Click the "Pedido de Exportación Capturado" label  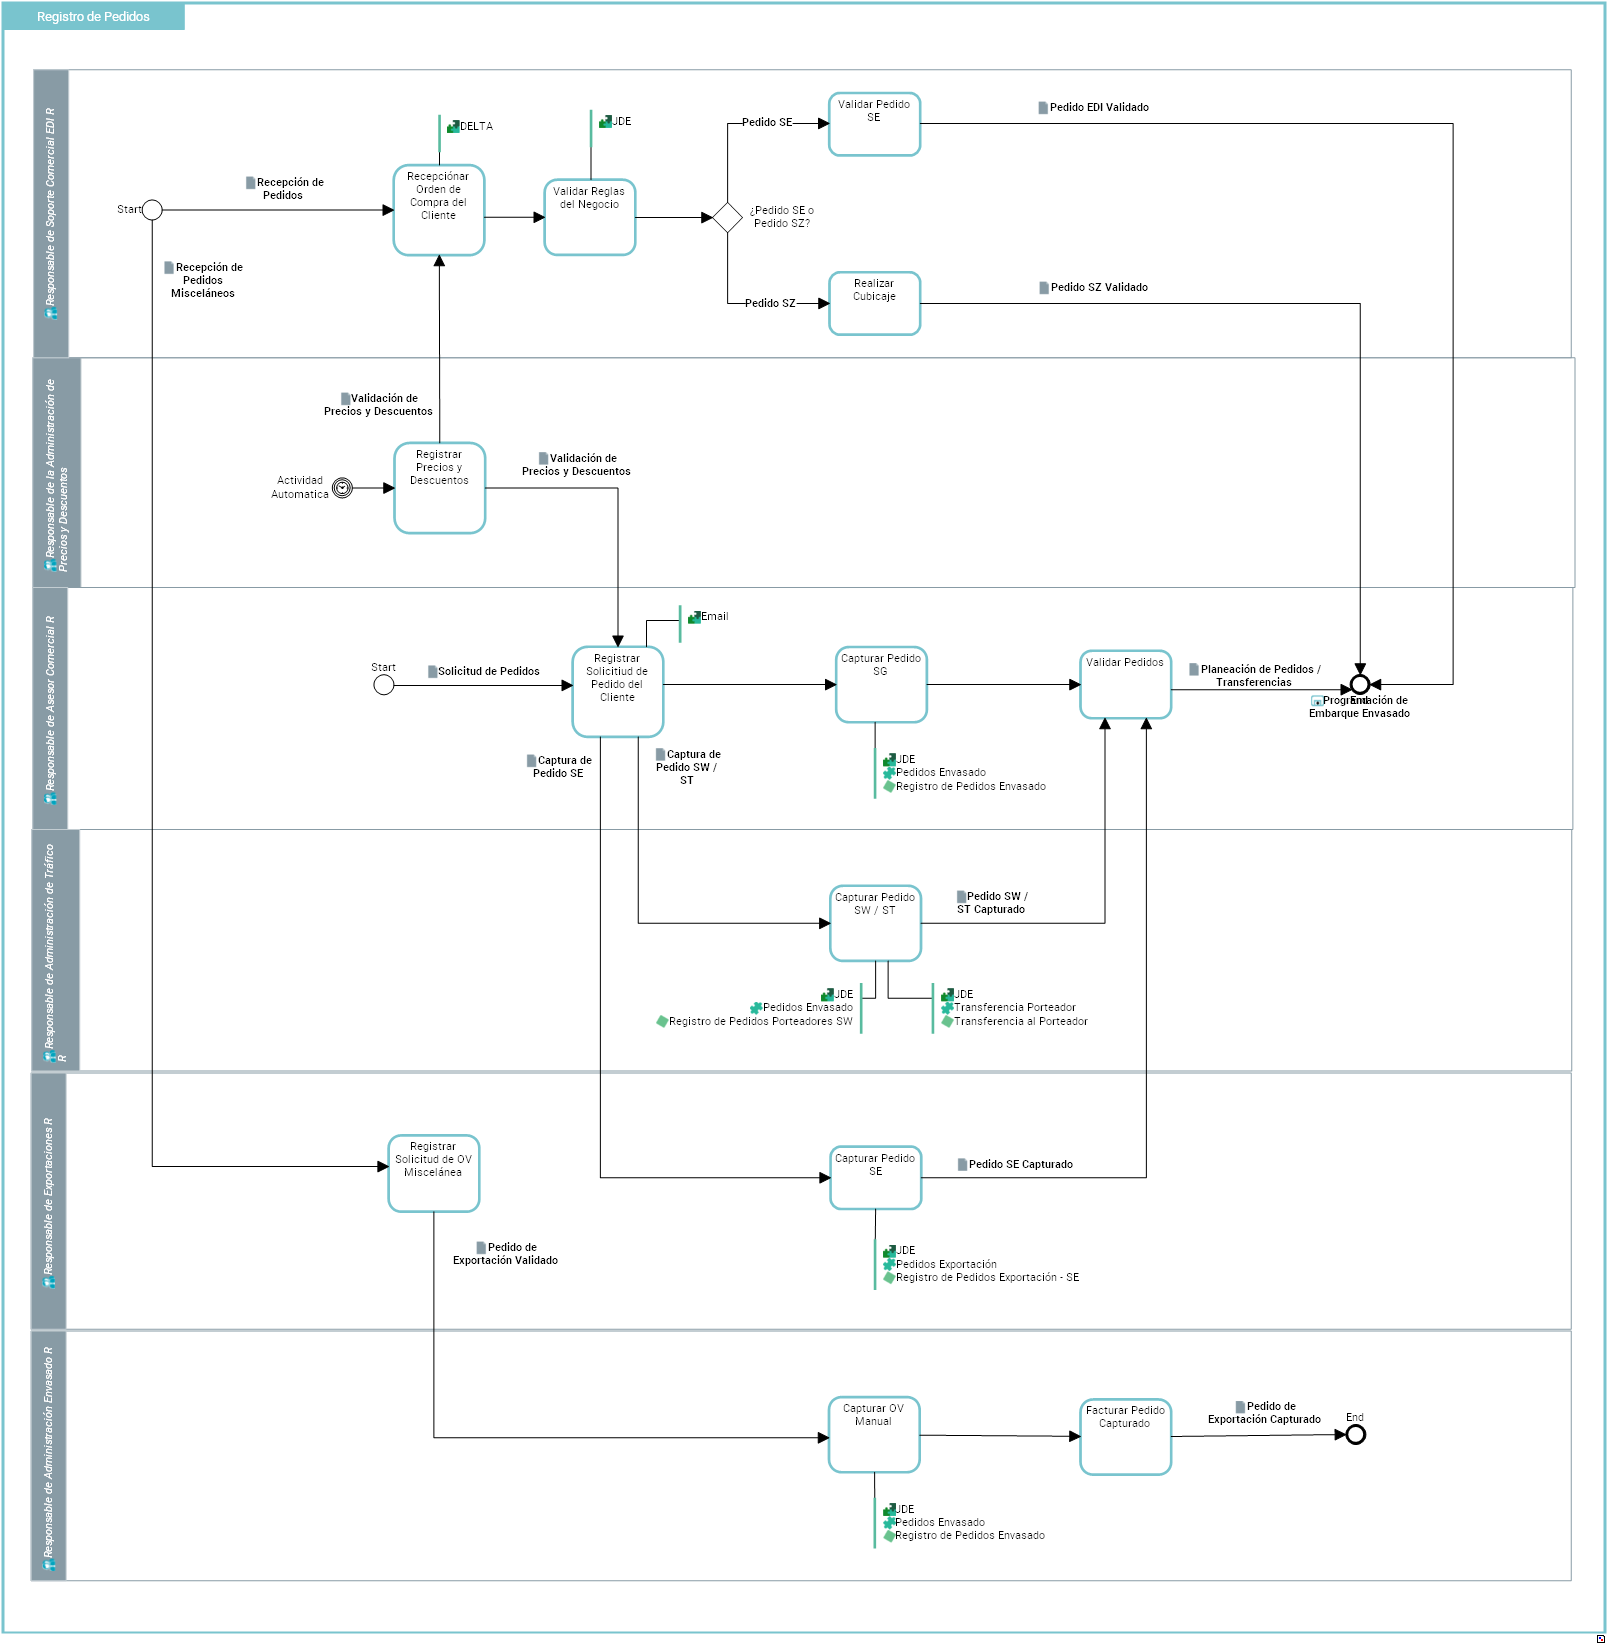[x=1265, y=1413]
